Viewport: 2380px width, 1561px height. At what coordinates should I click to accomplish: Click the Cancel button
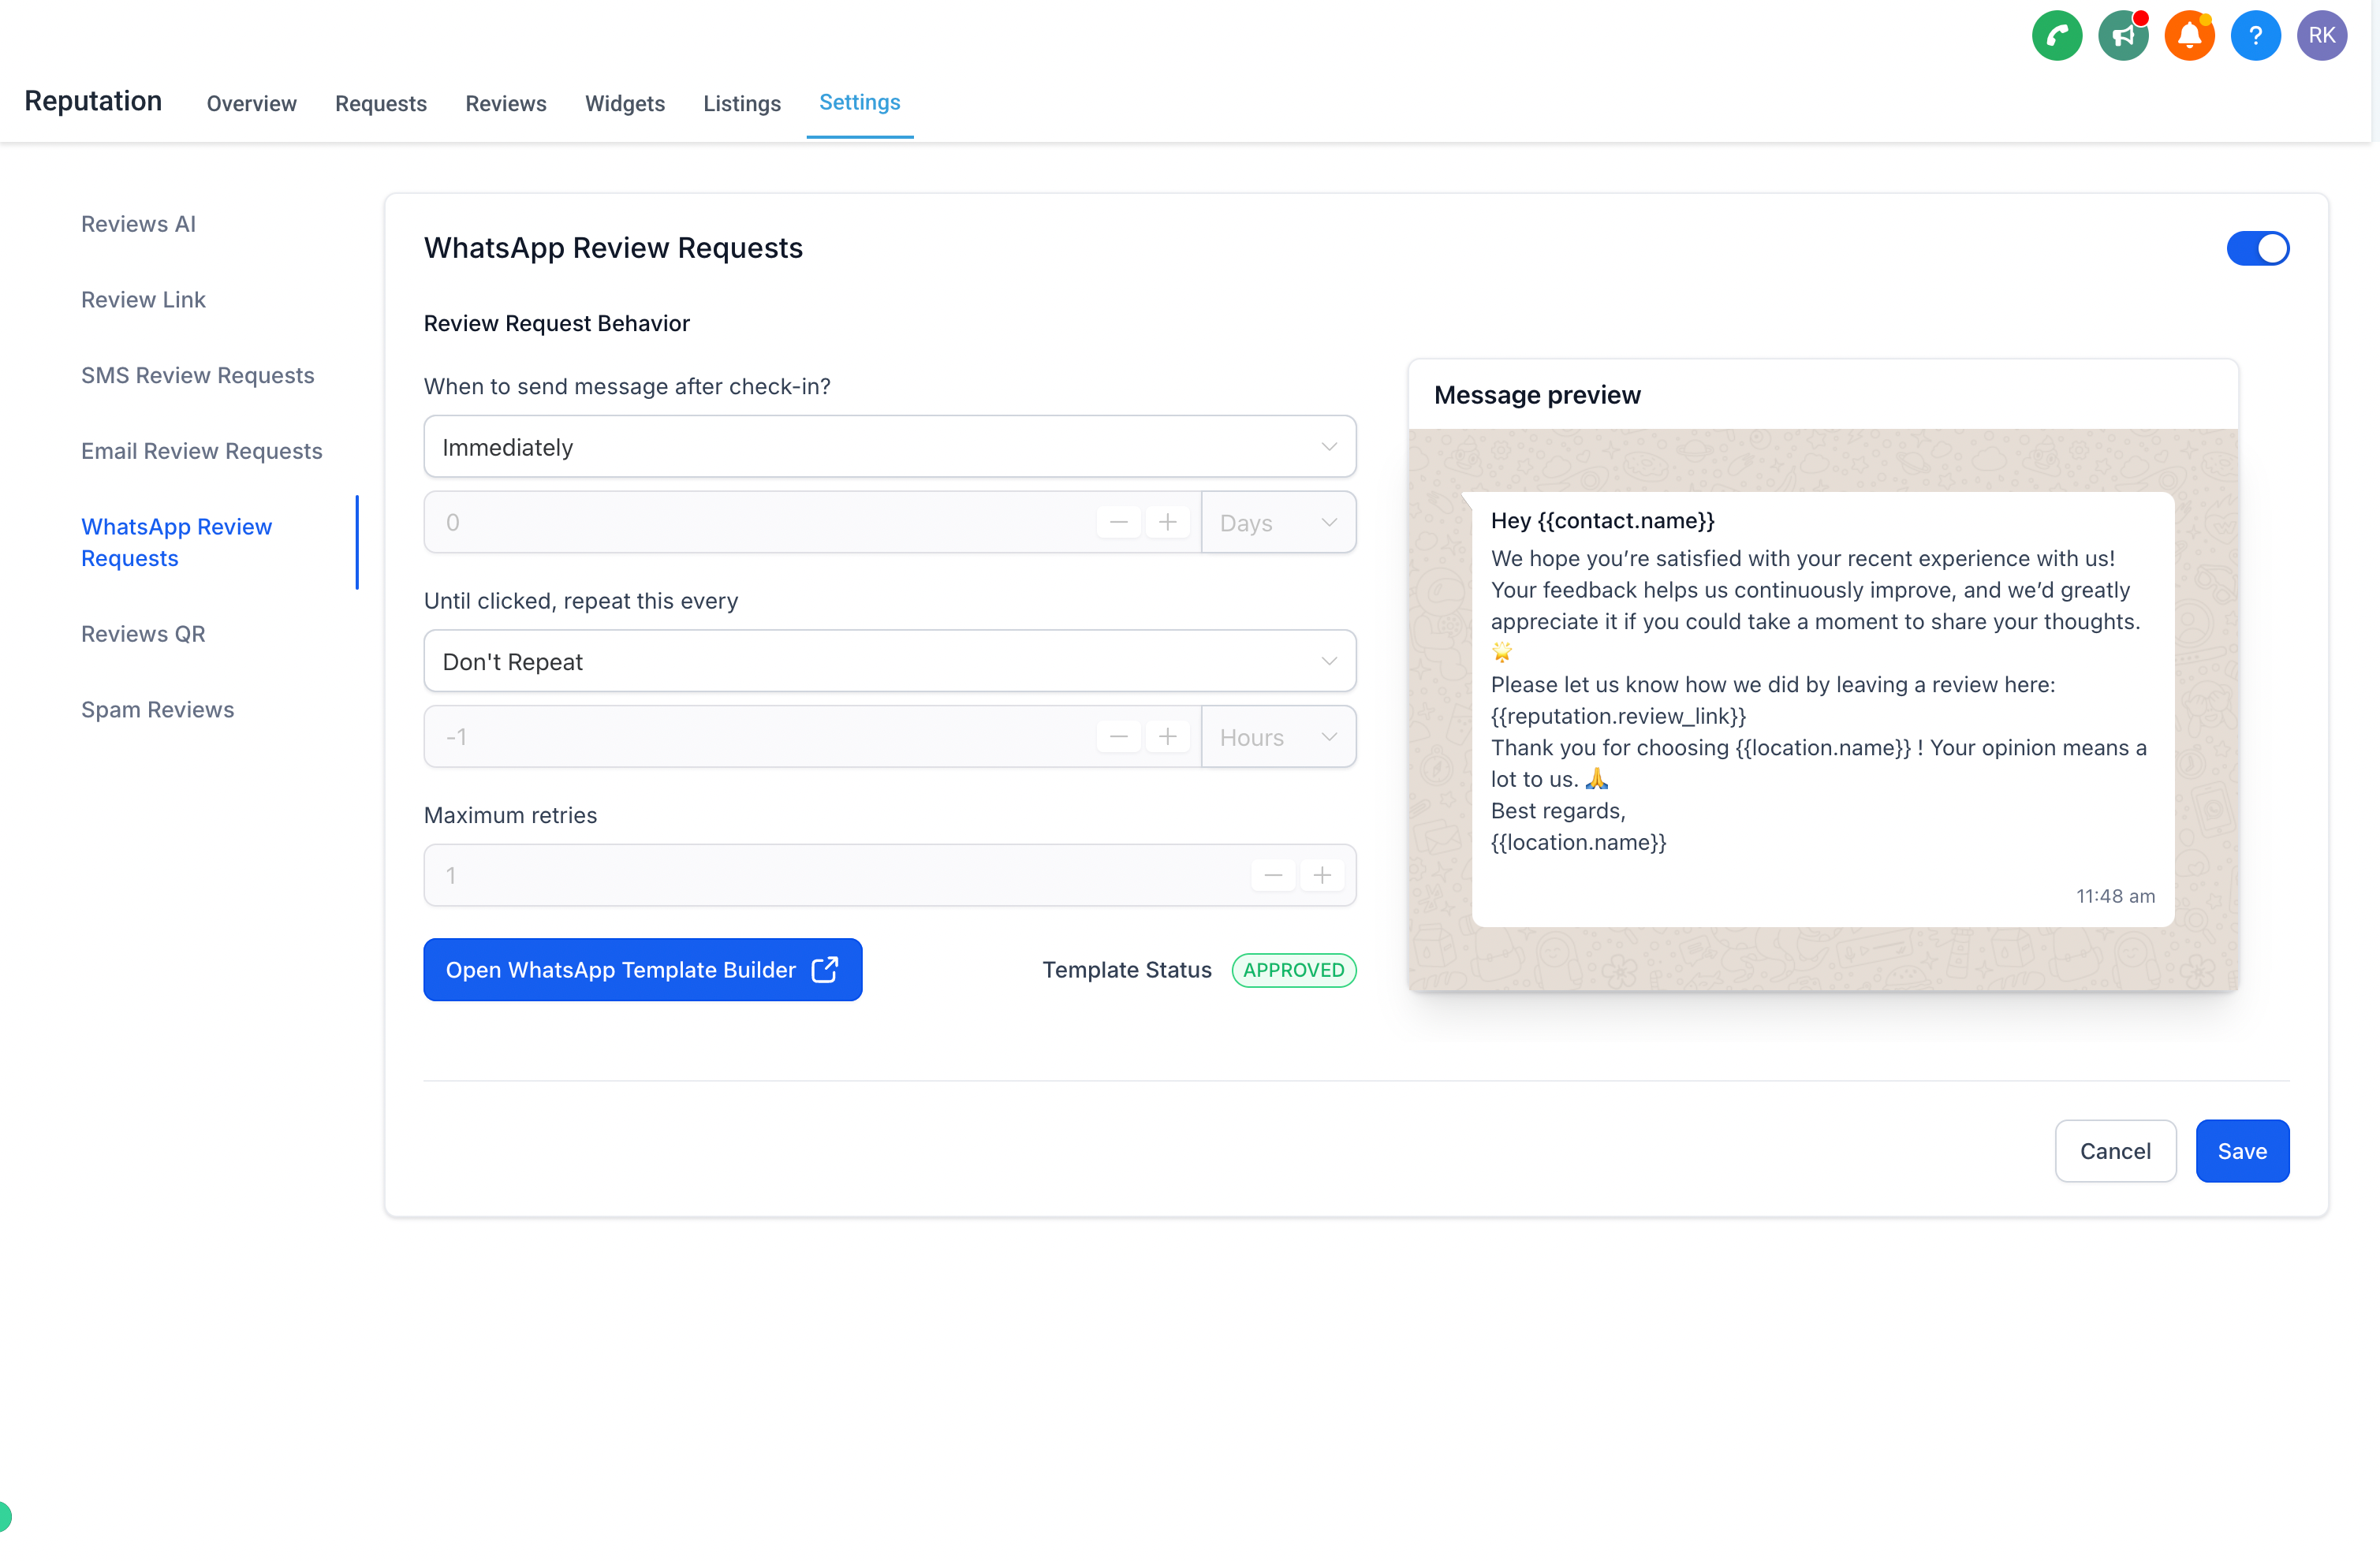pyautogui.click(x=2114, y=1150)
